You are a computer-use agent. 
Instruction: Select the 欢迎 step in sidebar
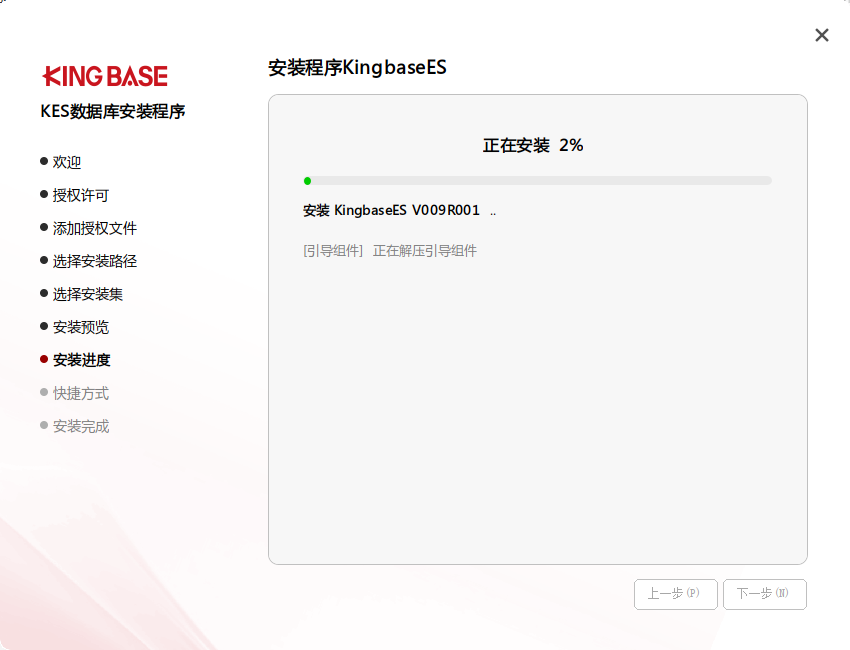tap(67, 162)
